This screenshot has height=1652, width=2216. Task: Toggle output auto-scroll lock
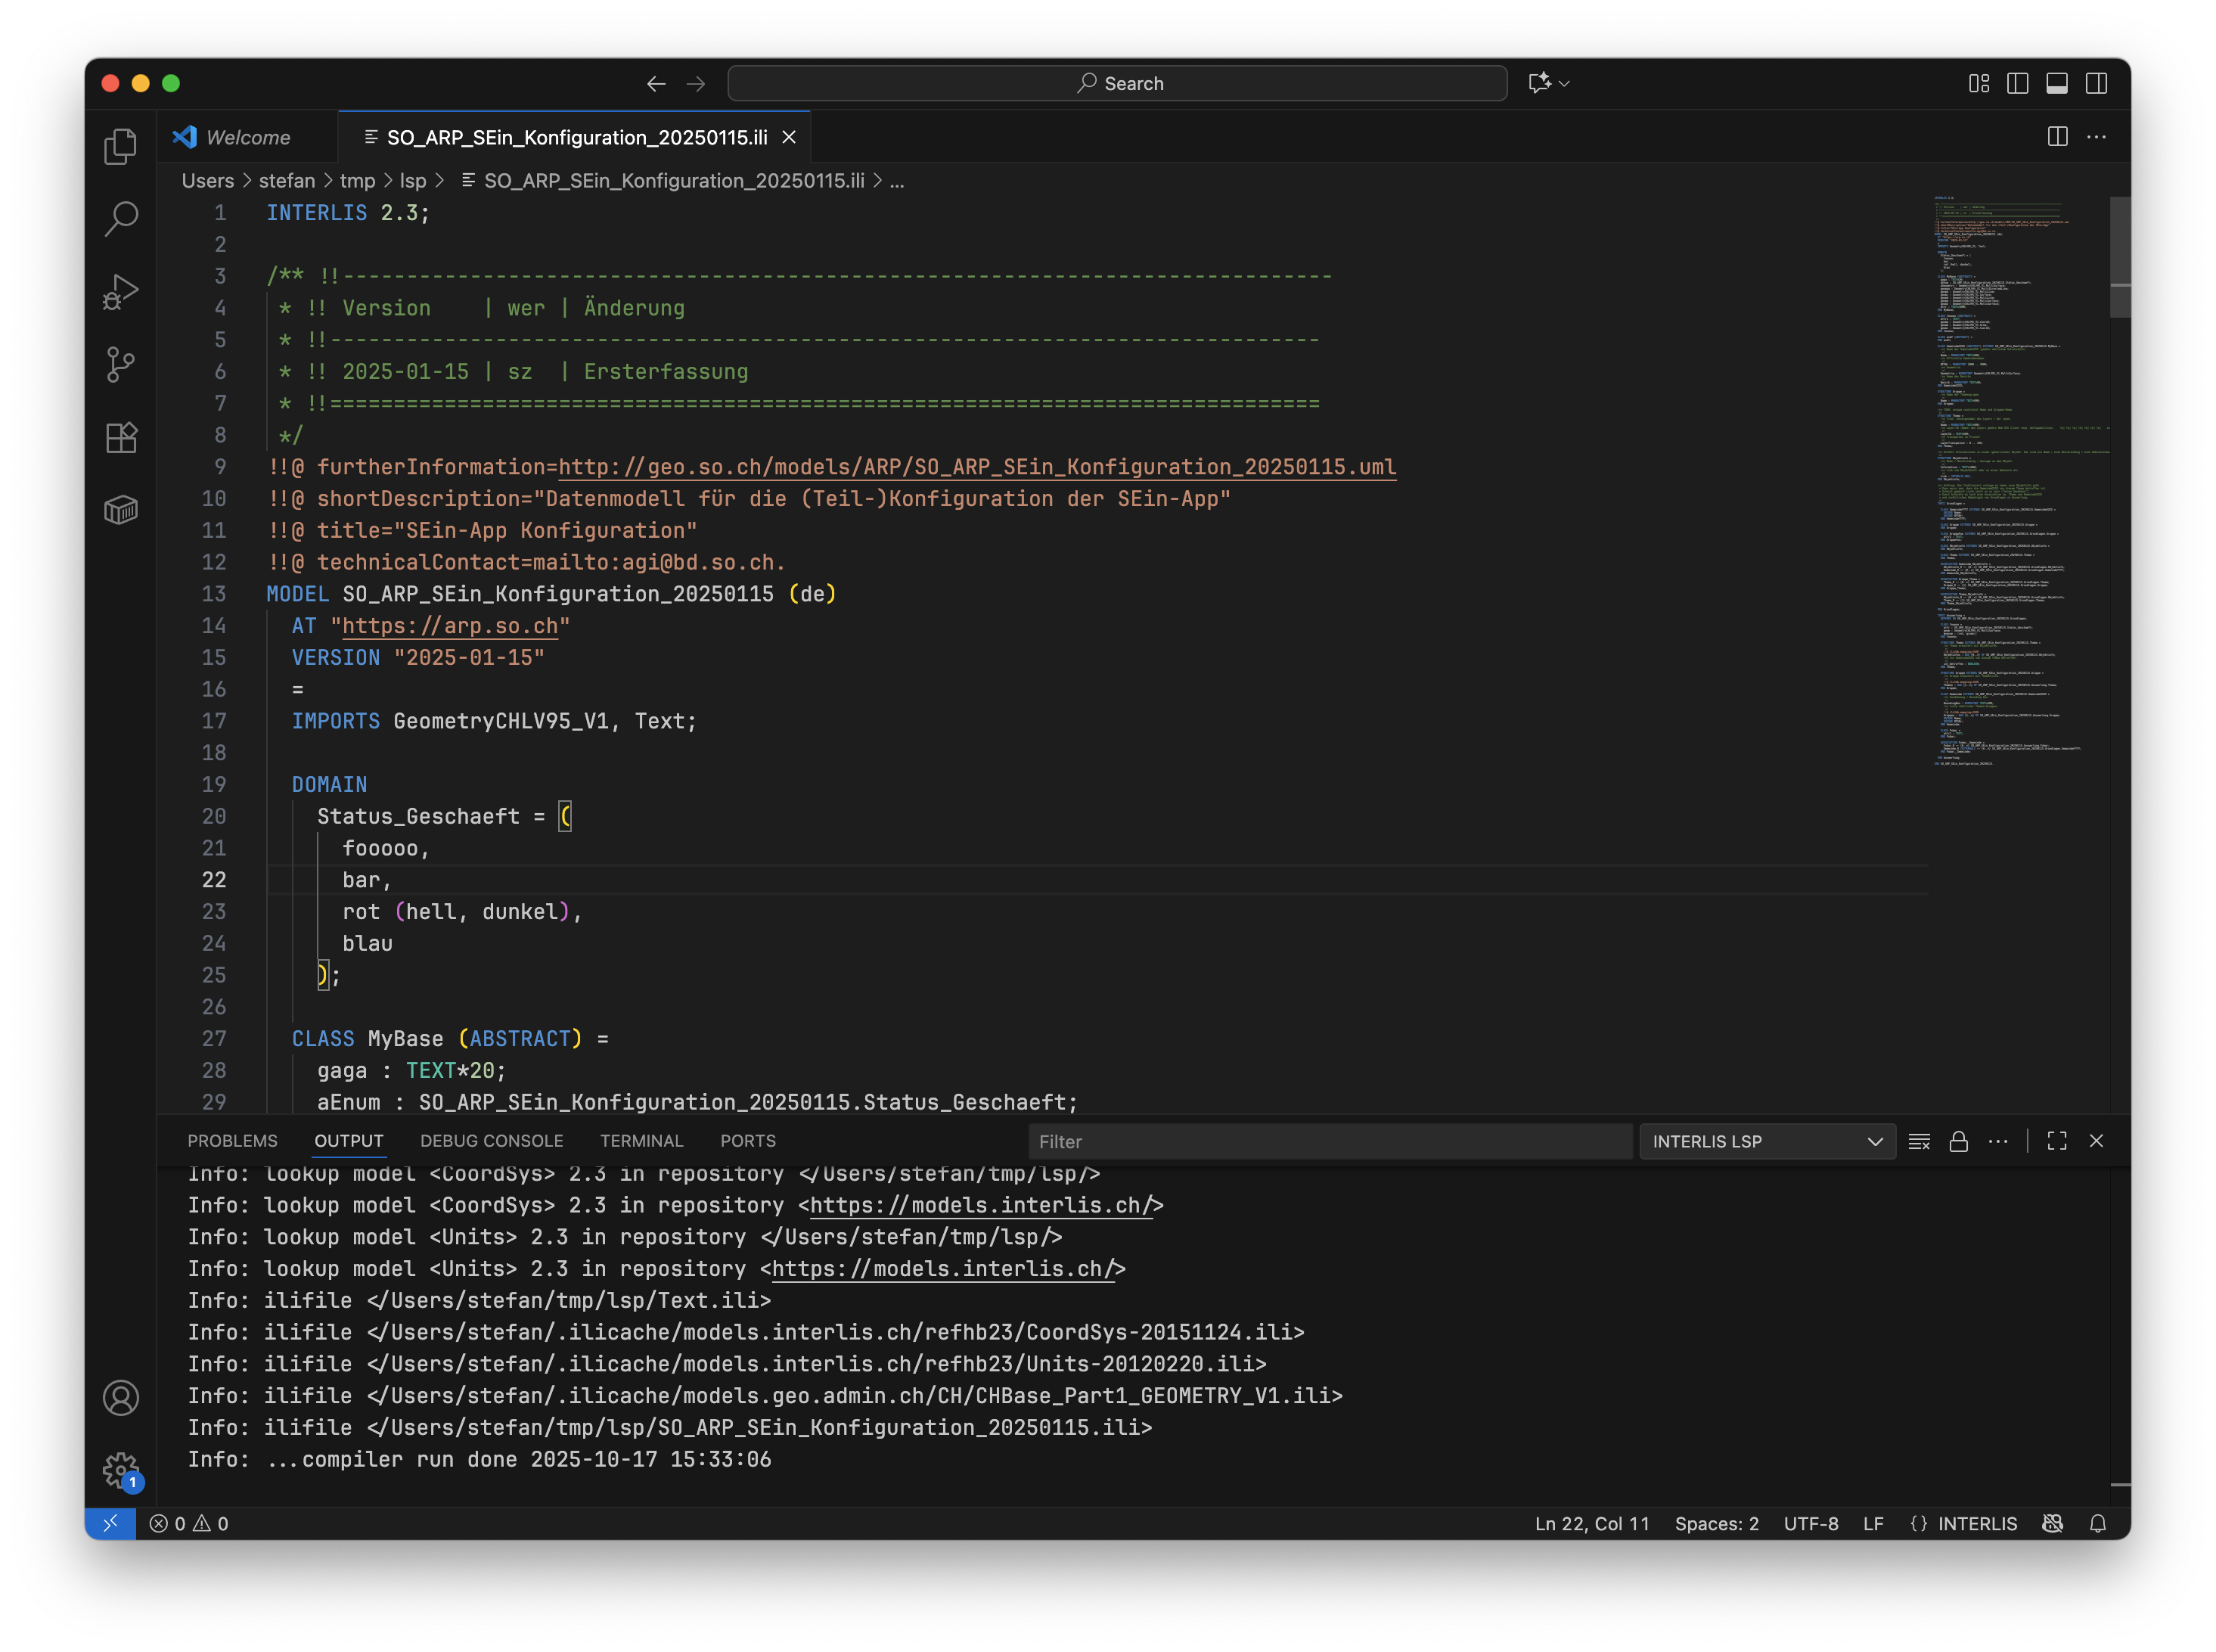click(x=1958, y=1141)
